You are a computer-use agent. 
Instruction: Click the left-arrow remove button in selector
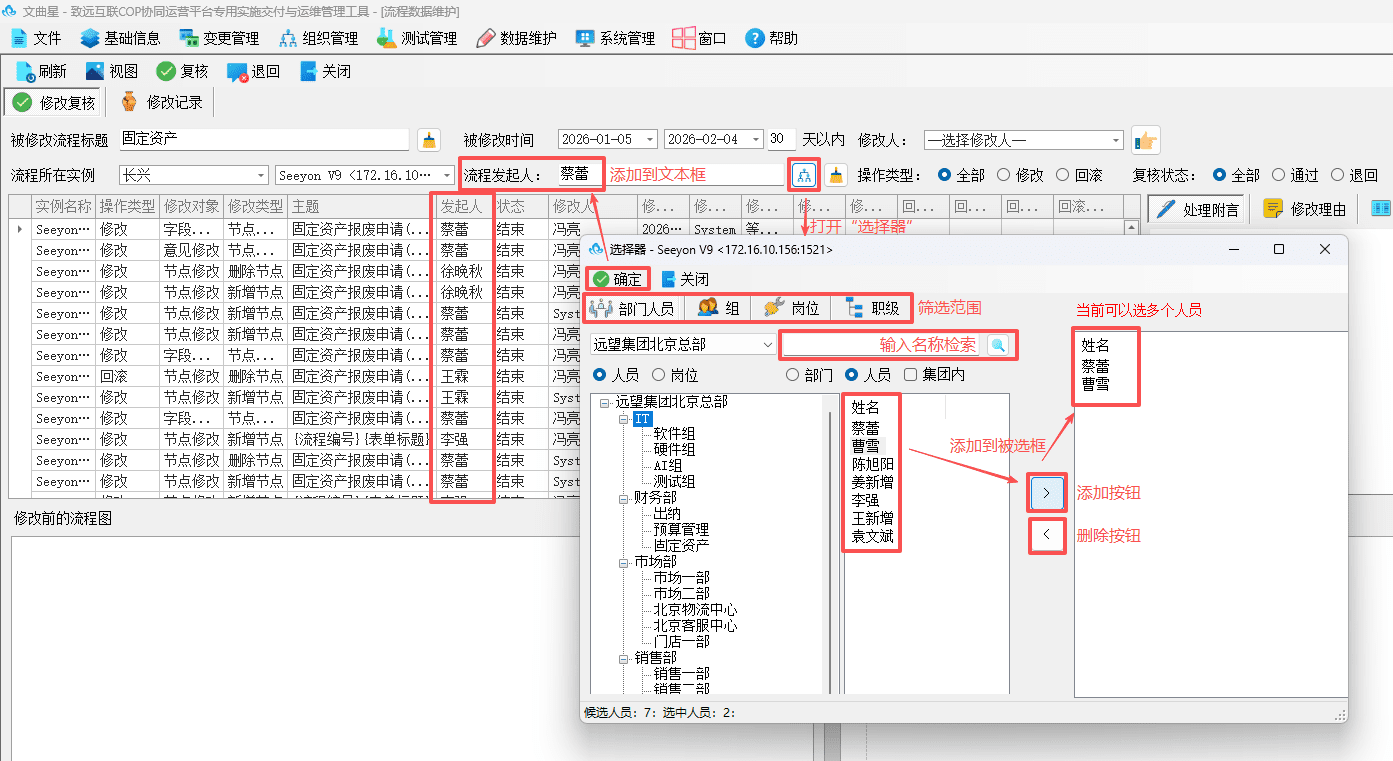(1047, 535)
